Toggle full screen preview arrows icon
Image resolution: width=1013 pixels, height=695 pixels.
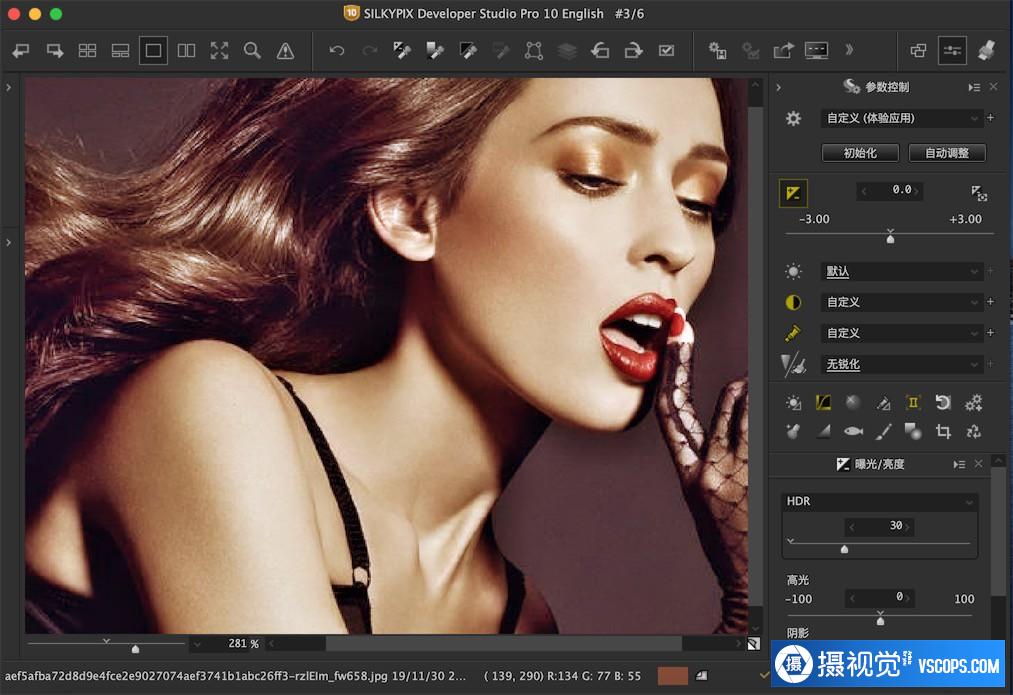tap(220, 50)
